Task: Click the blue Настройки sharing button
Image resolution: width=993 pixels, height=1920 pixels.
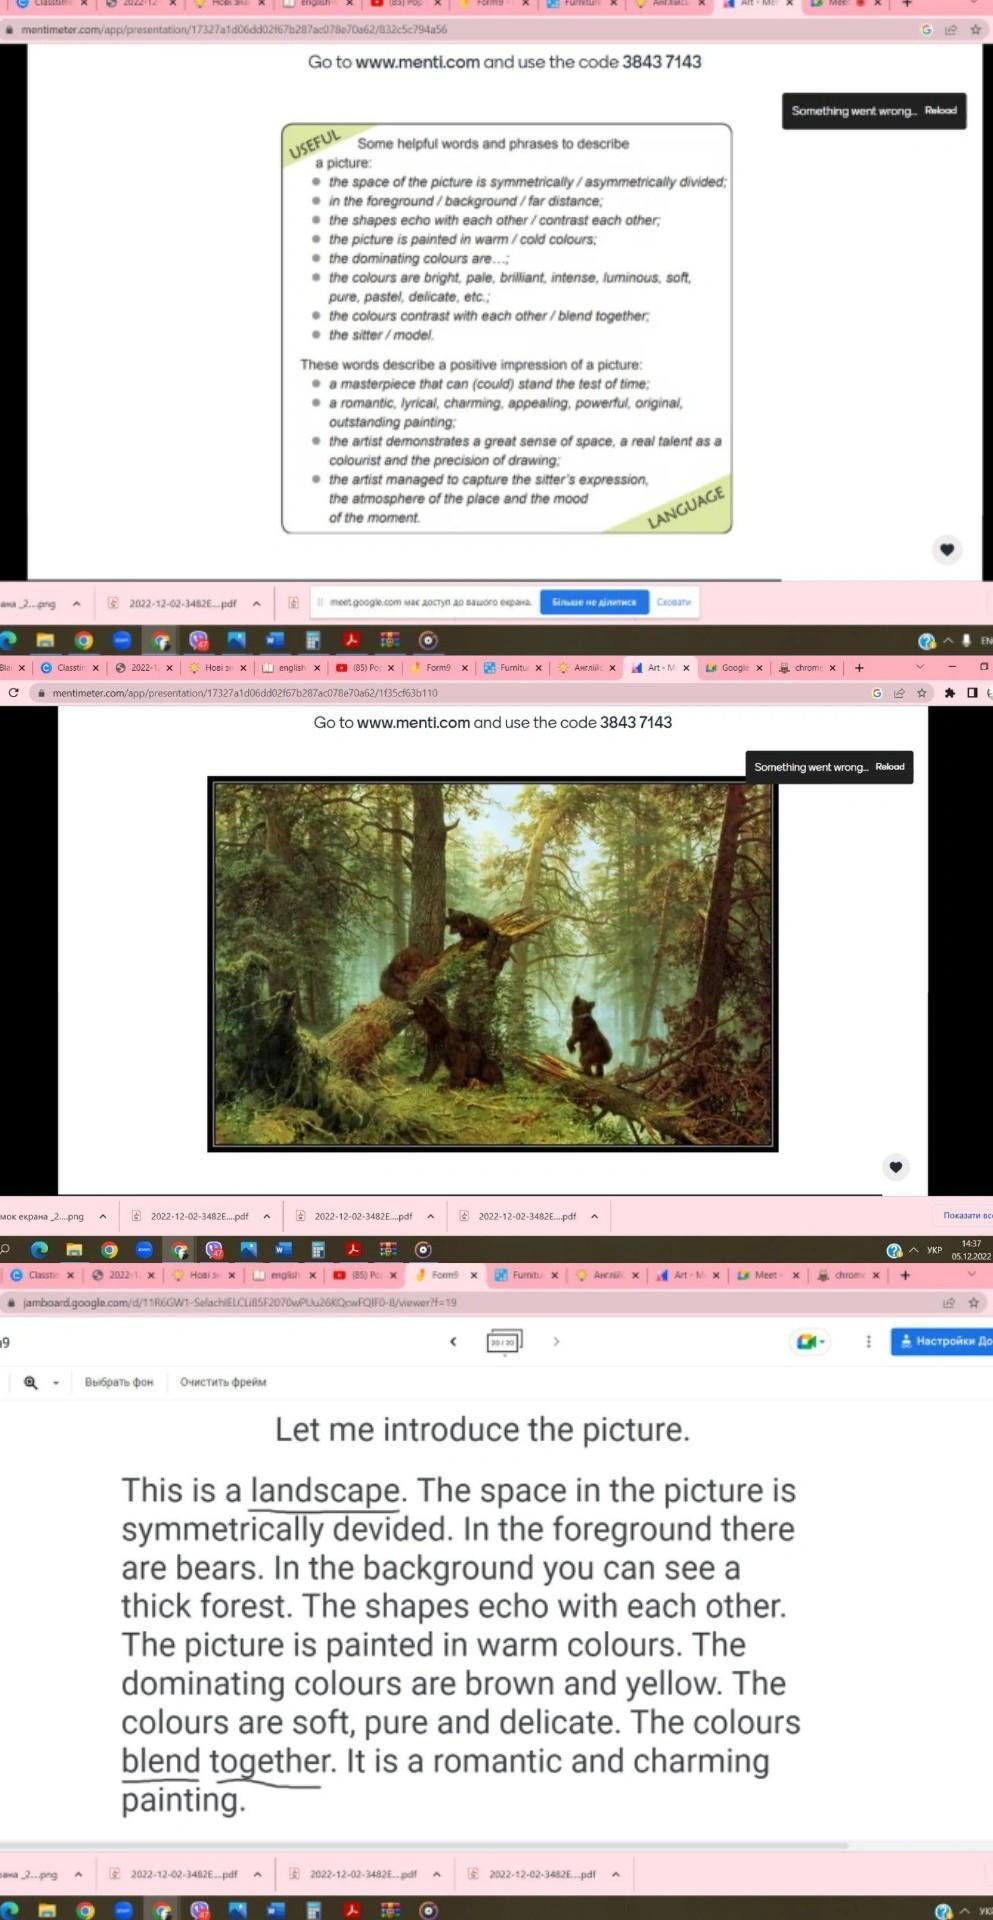Action: coord(942,1341)
